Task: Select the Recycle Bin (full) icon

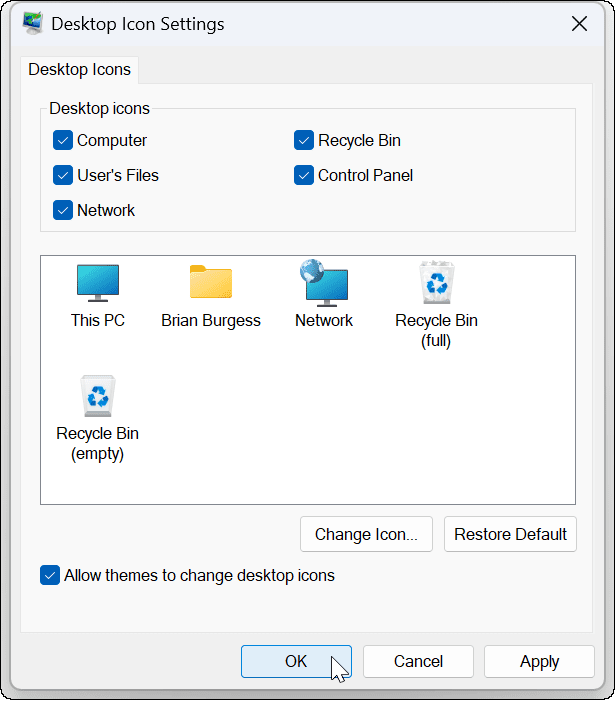Action: point(436,283)
